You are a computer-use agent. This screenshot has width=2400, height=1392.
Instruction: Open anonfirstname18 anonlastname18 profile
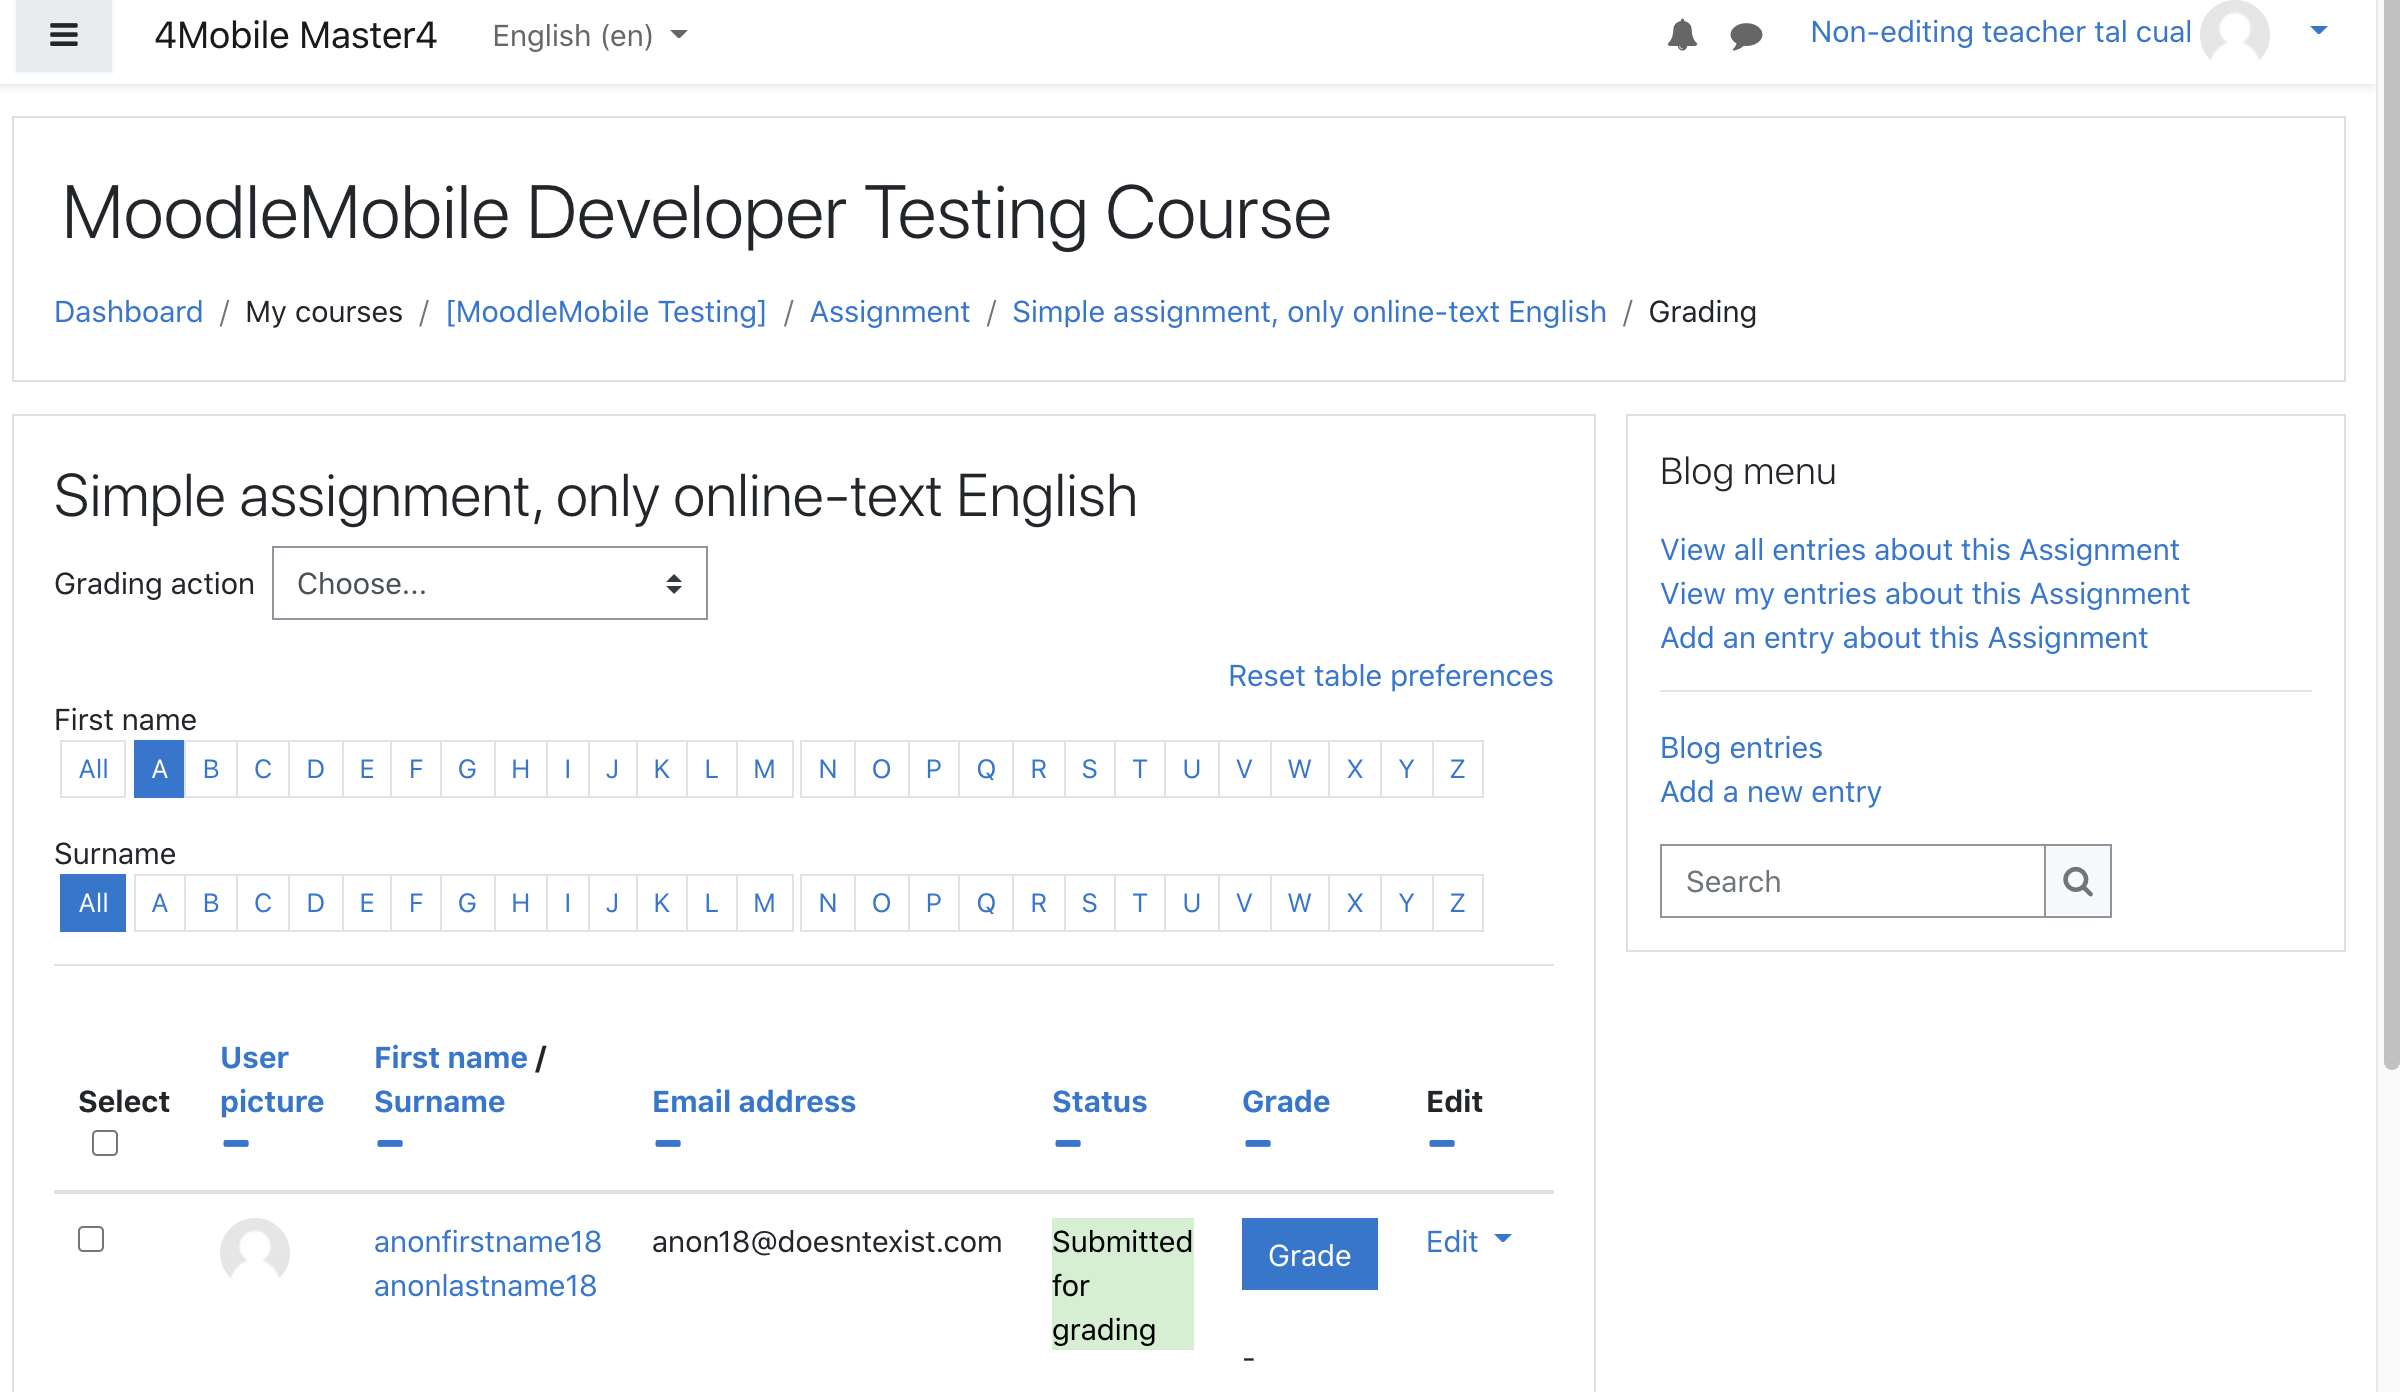pyautogui.click(x=487, y=1264)
